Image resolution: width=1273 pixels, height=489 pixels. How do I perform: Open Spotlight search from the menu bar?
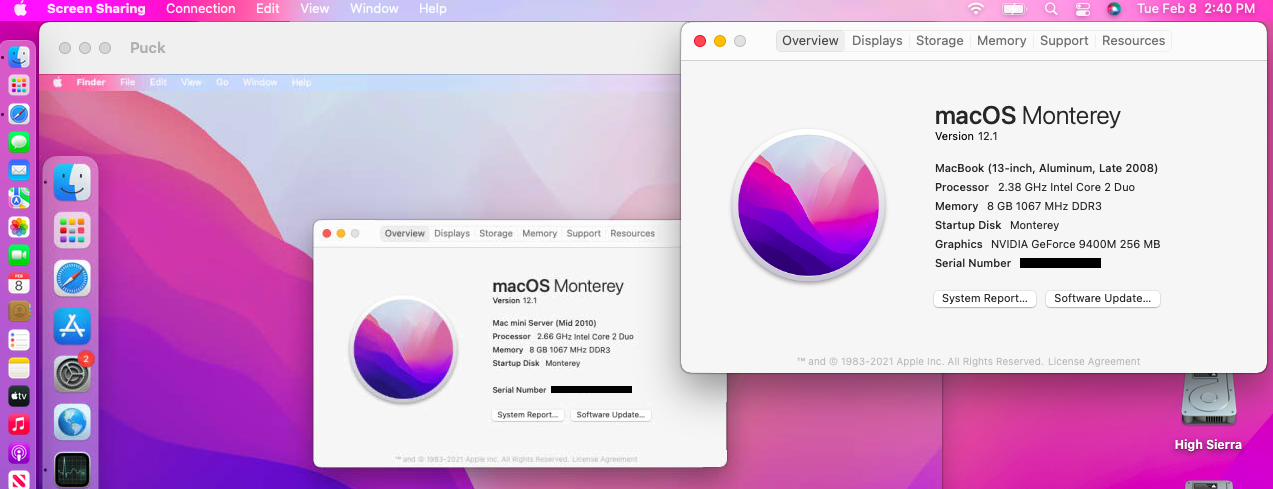click(1050, 9)
